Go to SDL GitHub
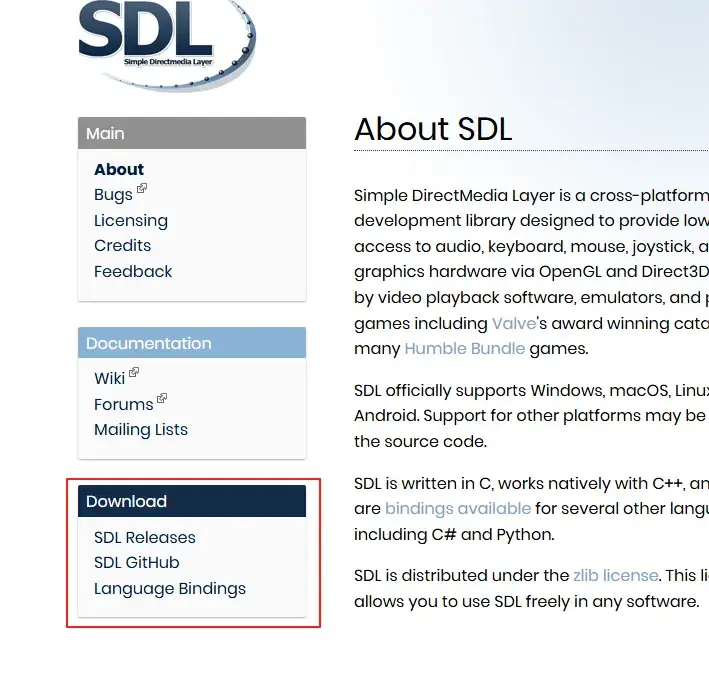This screenshot has height=696, width=709. pos(137,563)
